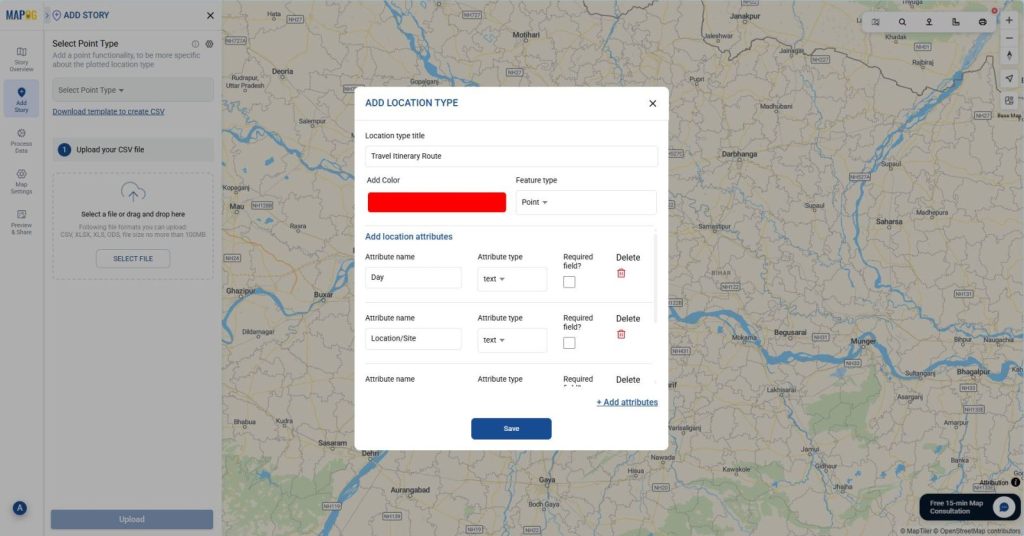Click the SELECT FILE button
This screenshot has height=536, width=1024.
point(133,259)
